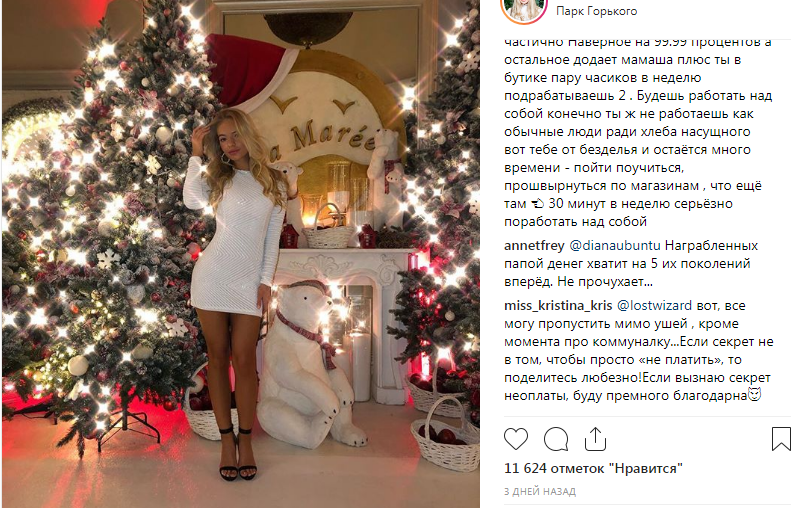Open the Парк Горького location link

(x=596, y=11)
